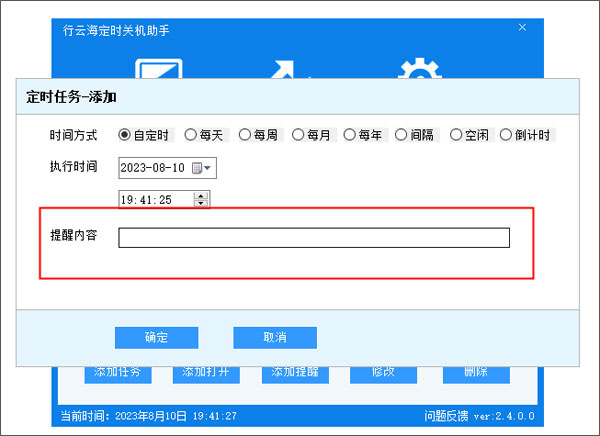This screenshot has width=600, height=436.
Task: Click the 19:41:25 time field
Action: coord(155,200)
